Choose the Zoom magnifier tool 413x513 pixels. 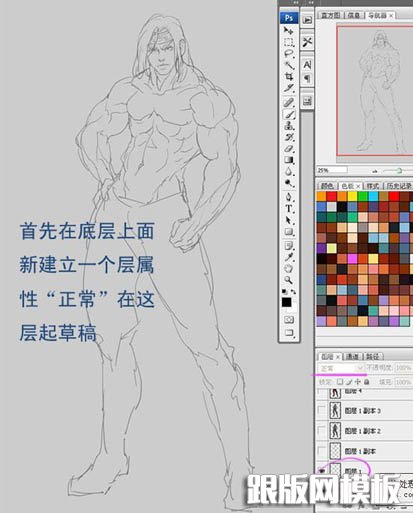coord(289,280)
